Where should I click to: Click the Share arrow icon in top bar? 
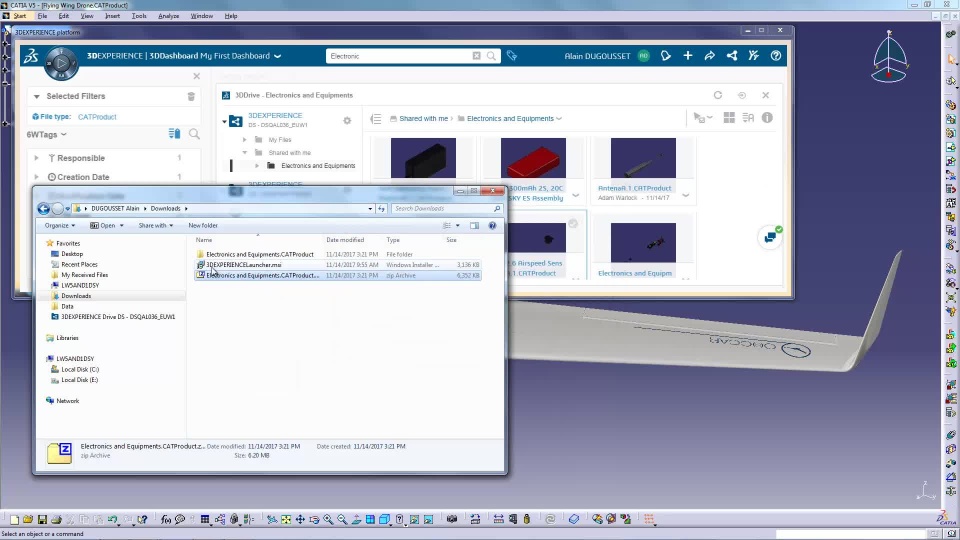pos(710,56)
